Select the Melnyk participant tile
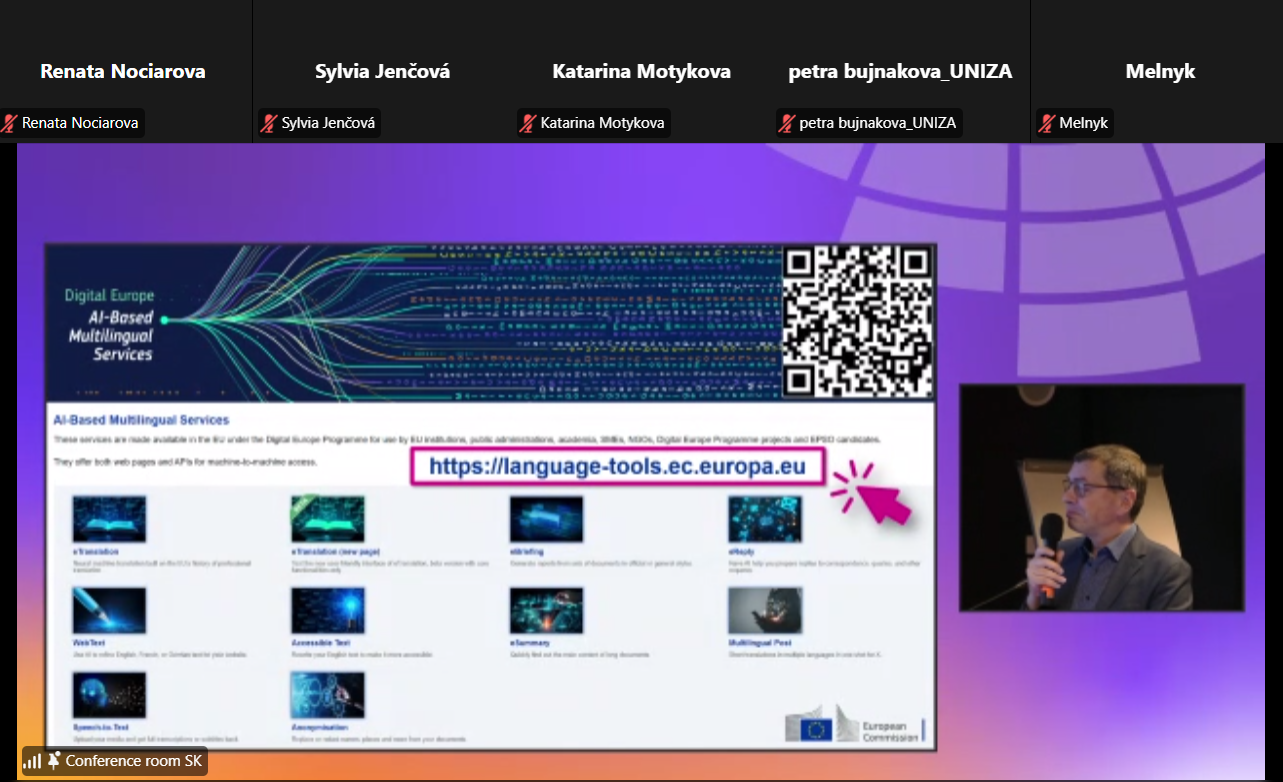This screenshot has height=782, width=1283. click(x=1160, y=71)
